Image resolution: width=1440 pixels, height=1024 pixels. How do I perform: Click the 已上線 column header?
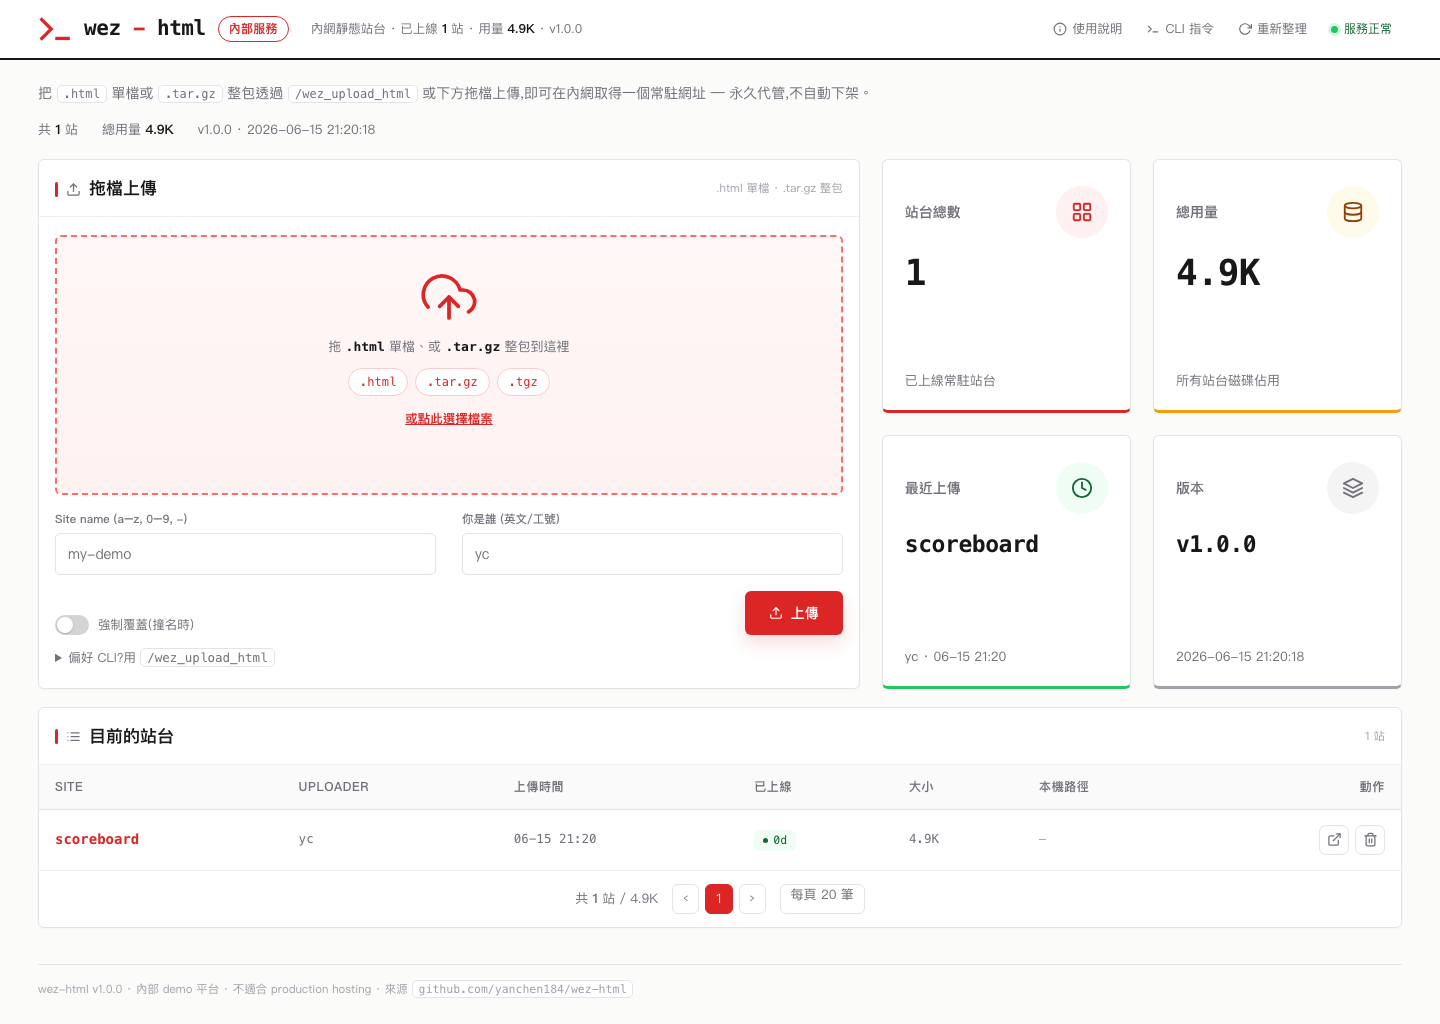773,787
